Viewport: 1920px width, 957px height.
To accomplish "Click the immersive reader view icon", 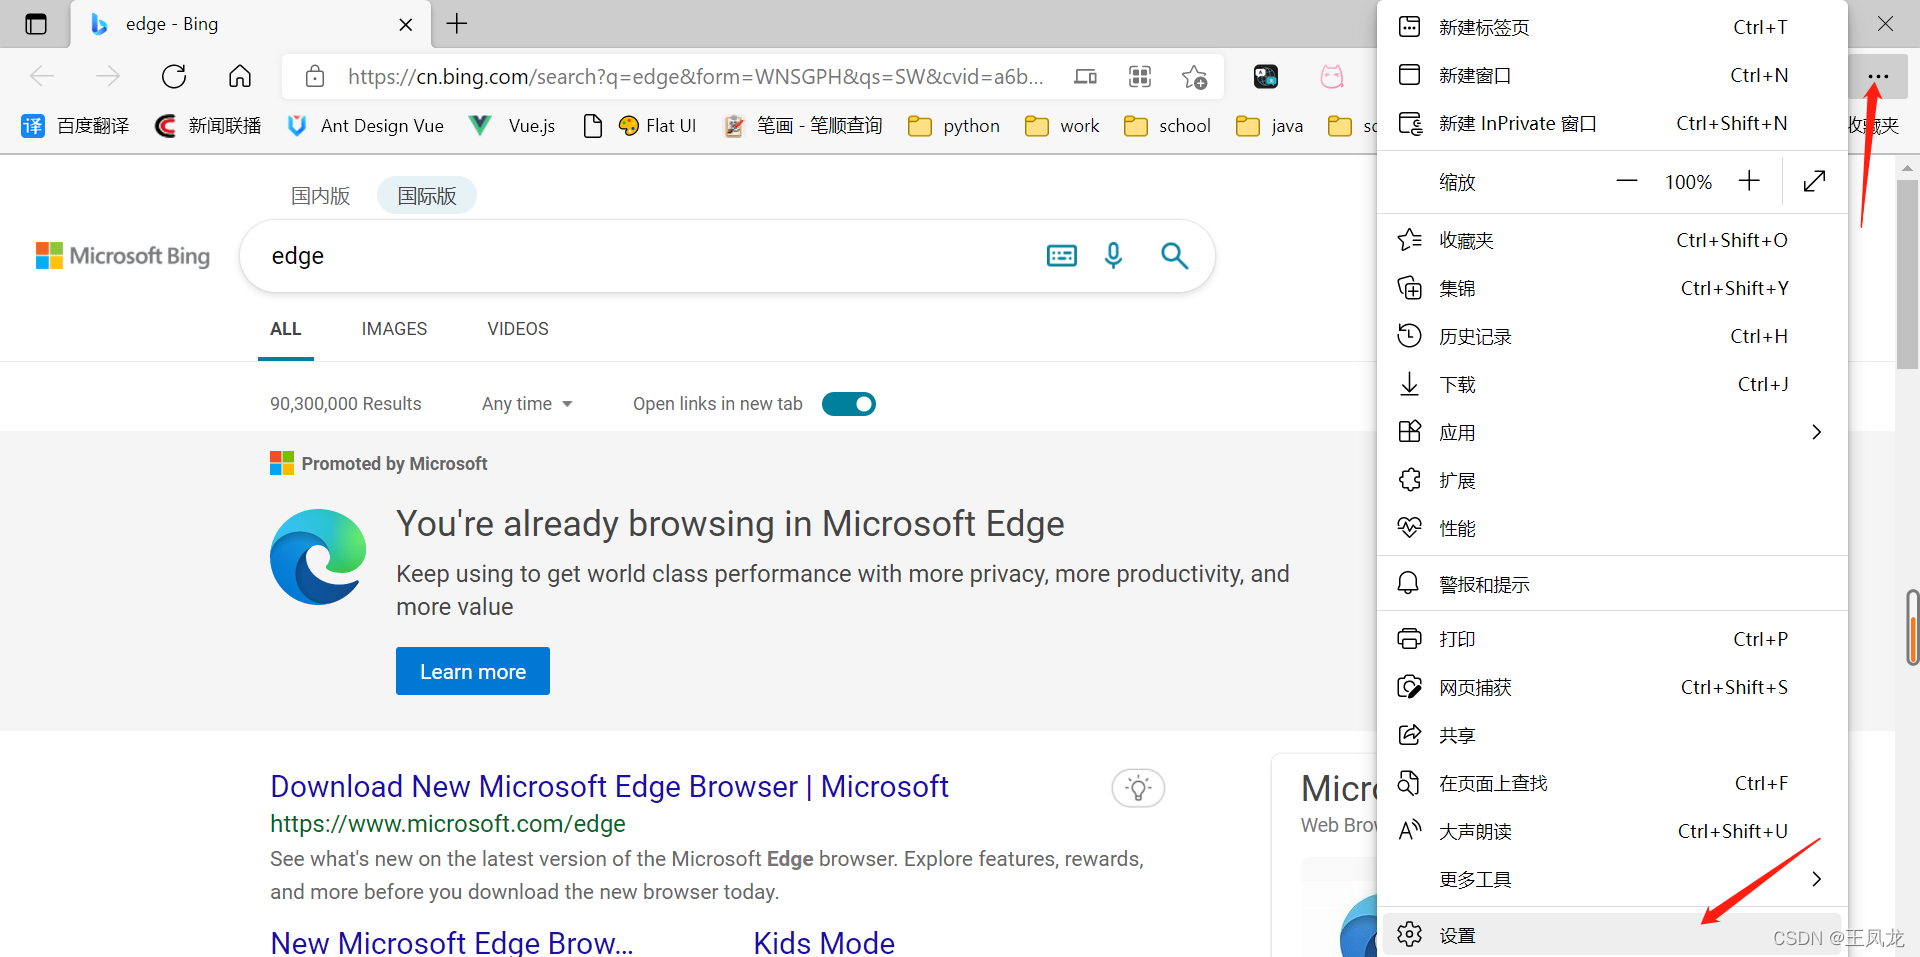I will pyautogui.click(x=1086, y=76).
